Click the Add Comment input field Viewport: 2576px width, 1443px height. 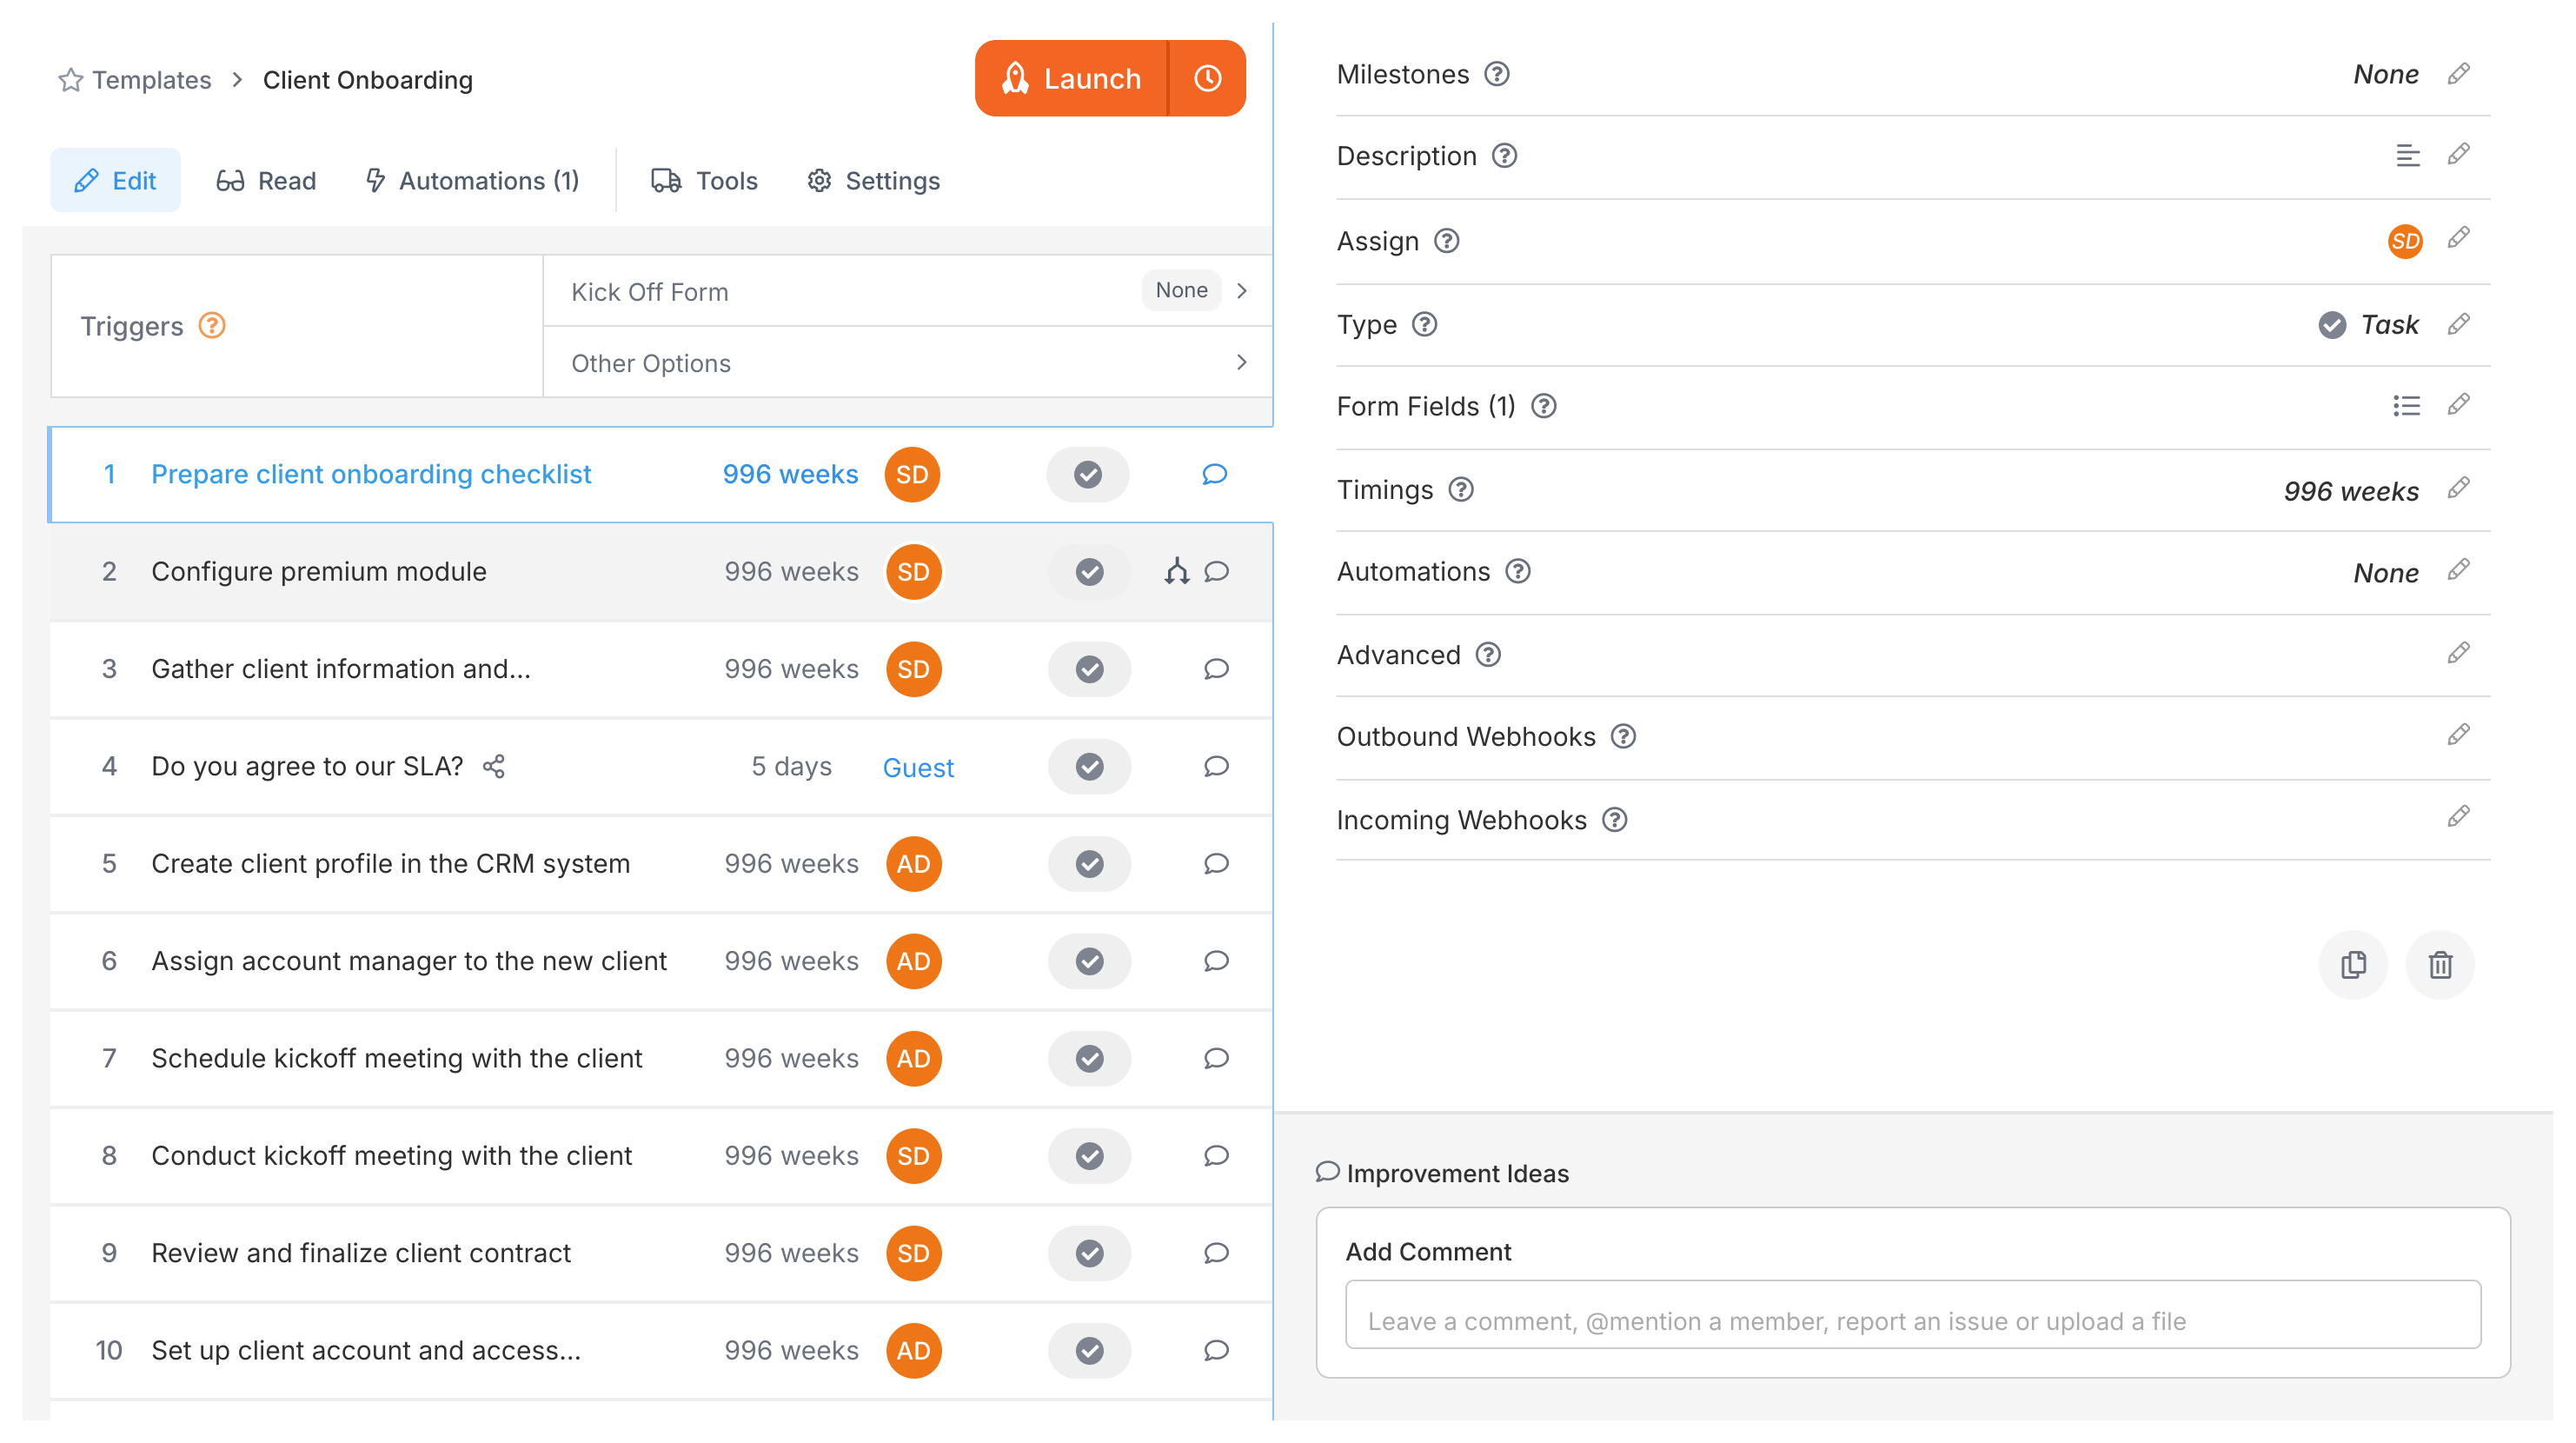coord(1912,1314)
